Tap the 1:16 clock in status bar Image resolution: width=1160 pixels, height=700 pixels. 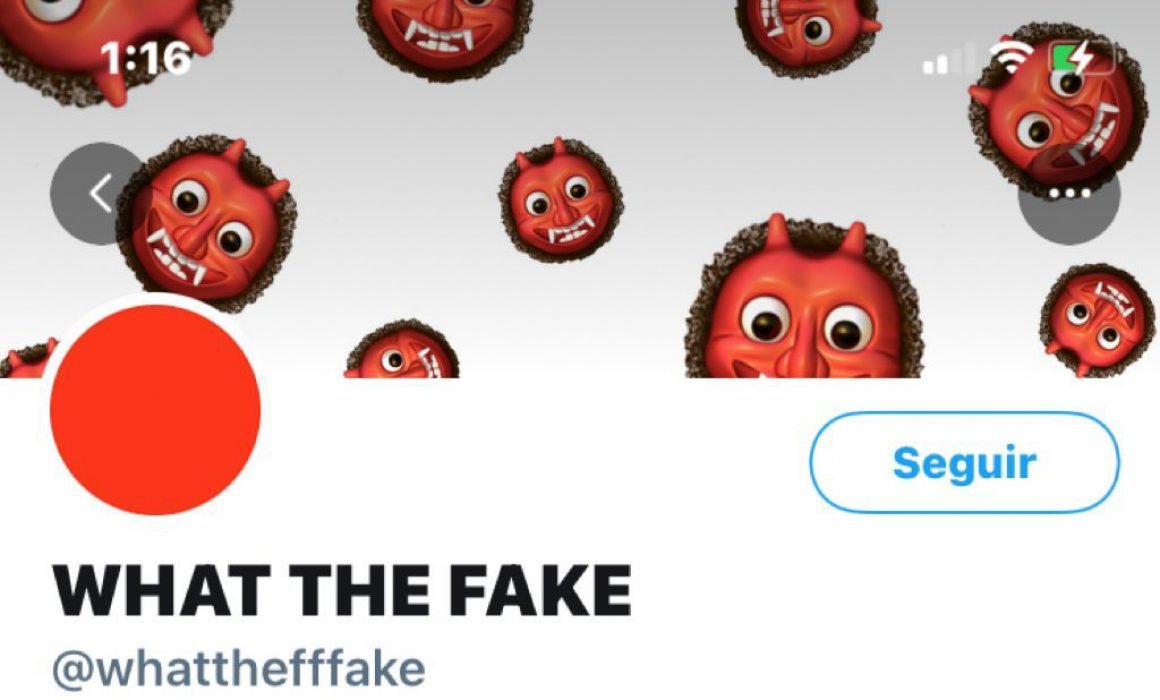[145, 58]
